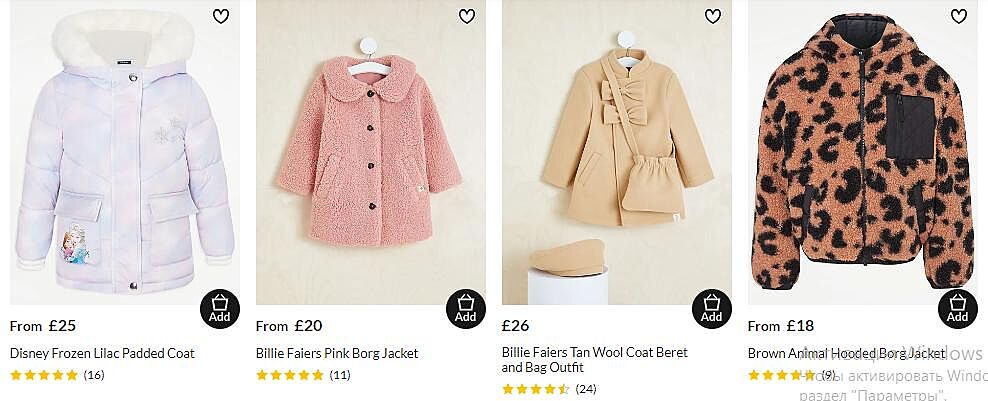The width and height of the screenshot is (988, 401).
Task: Add Disney Frozen Lilac Padded Coat to basket
Action: click(x=219, y=307)
